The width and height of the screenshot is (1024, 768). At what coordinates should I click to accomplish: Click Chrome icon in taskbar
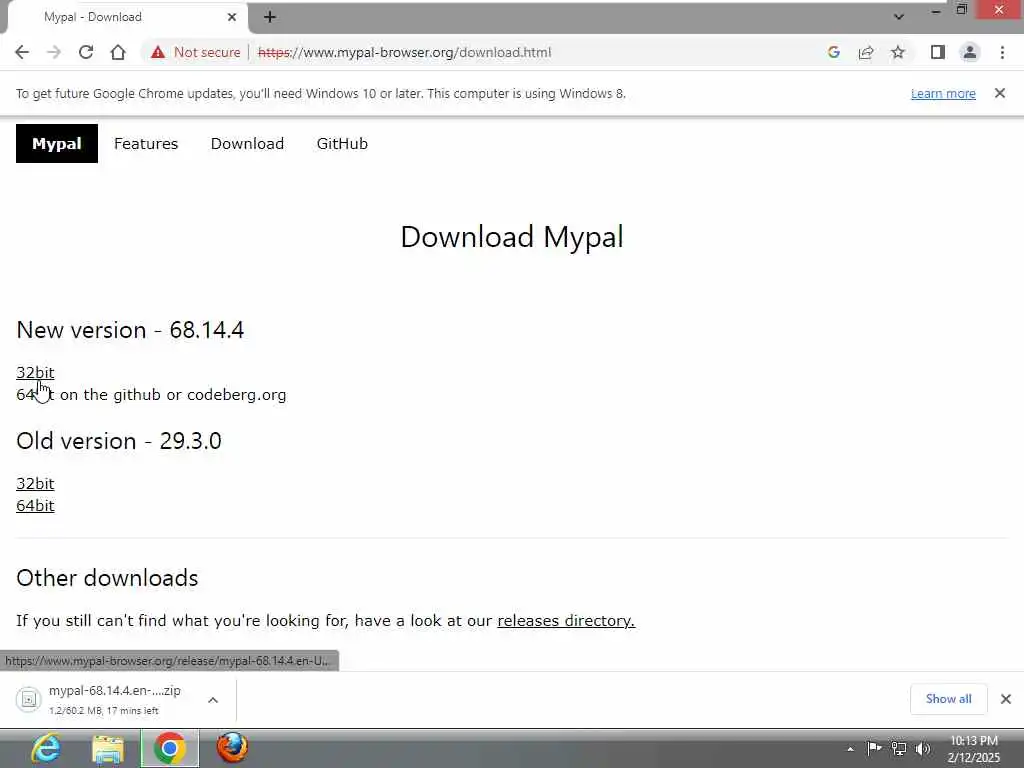170,748
